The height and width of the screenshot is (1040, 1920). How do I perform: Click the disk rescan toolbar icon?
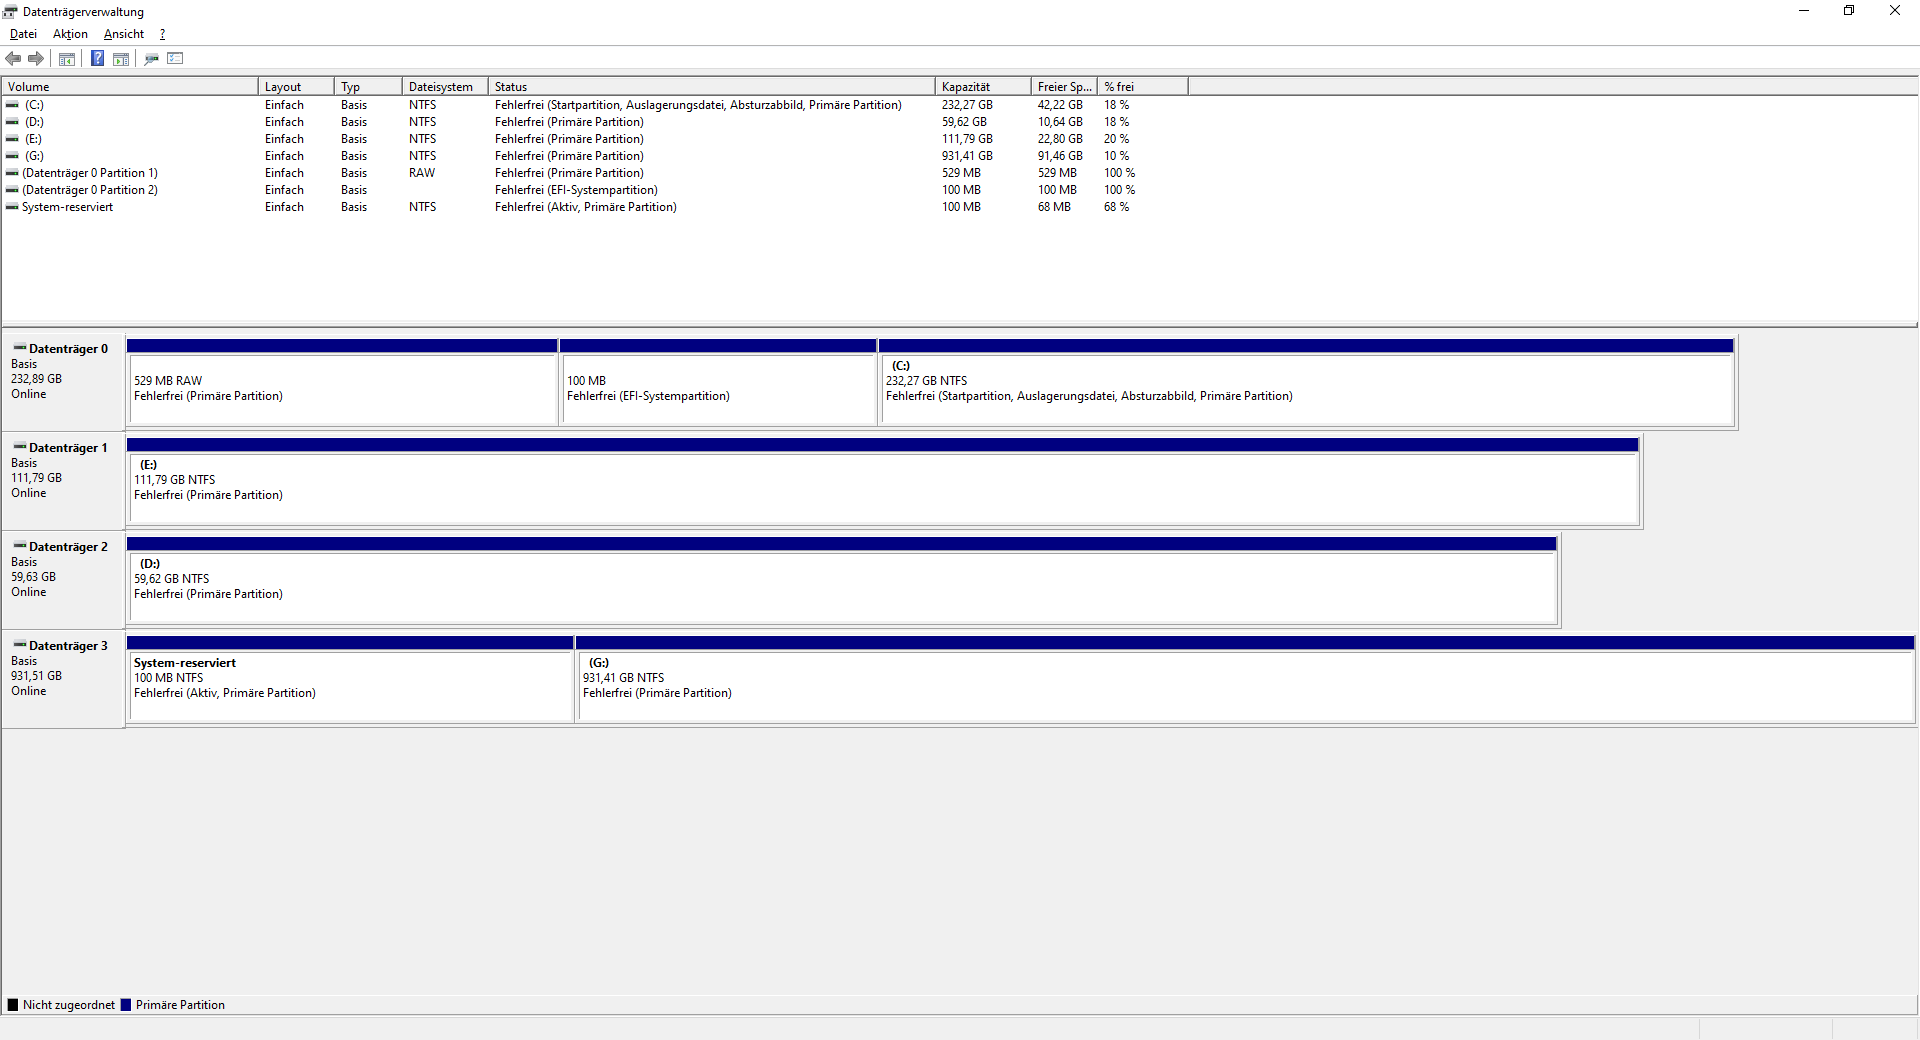point(152,59)
